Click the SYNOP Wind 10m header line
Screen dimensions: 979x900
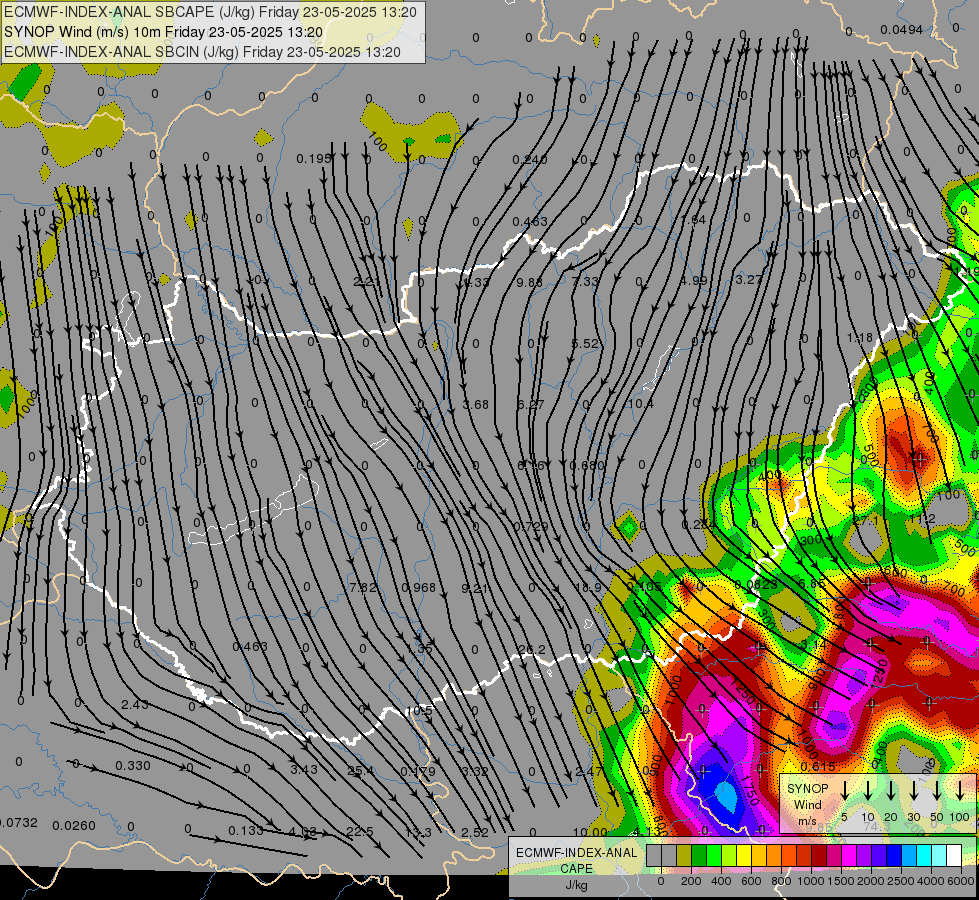[163, 32]
